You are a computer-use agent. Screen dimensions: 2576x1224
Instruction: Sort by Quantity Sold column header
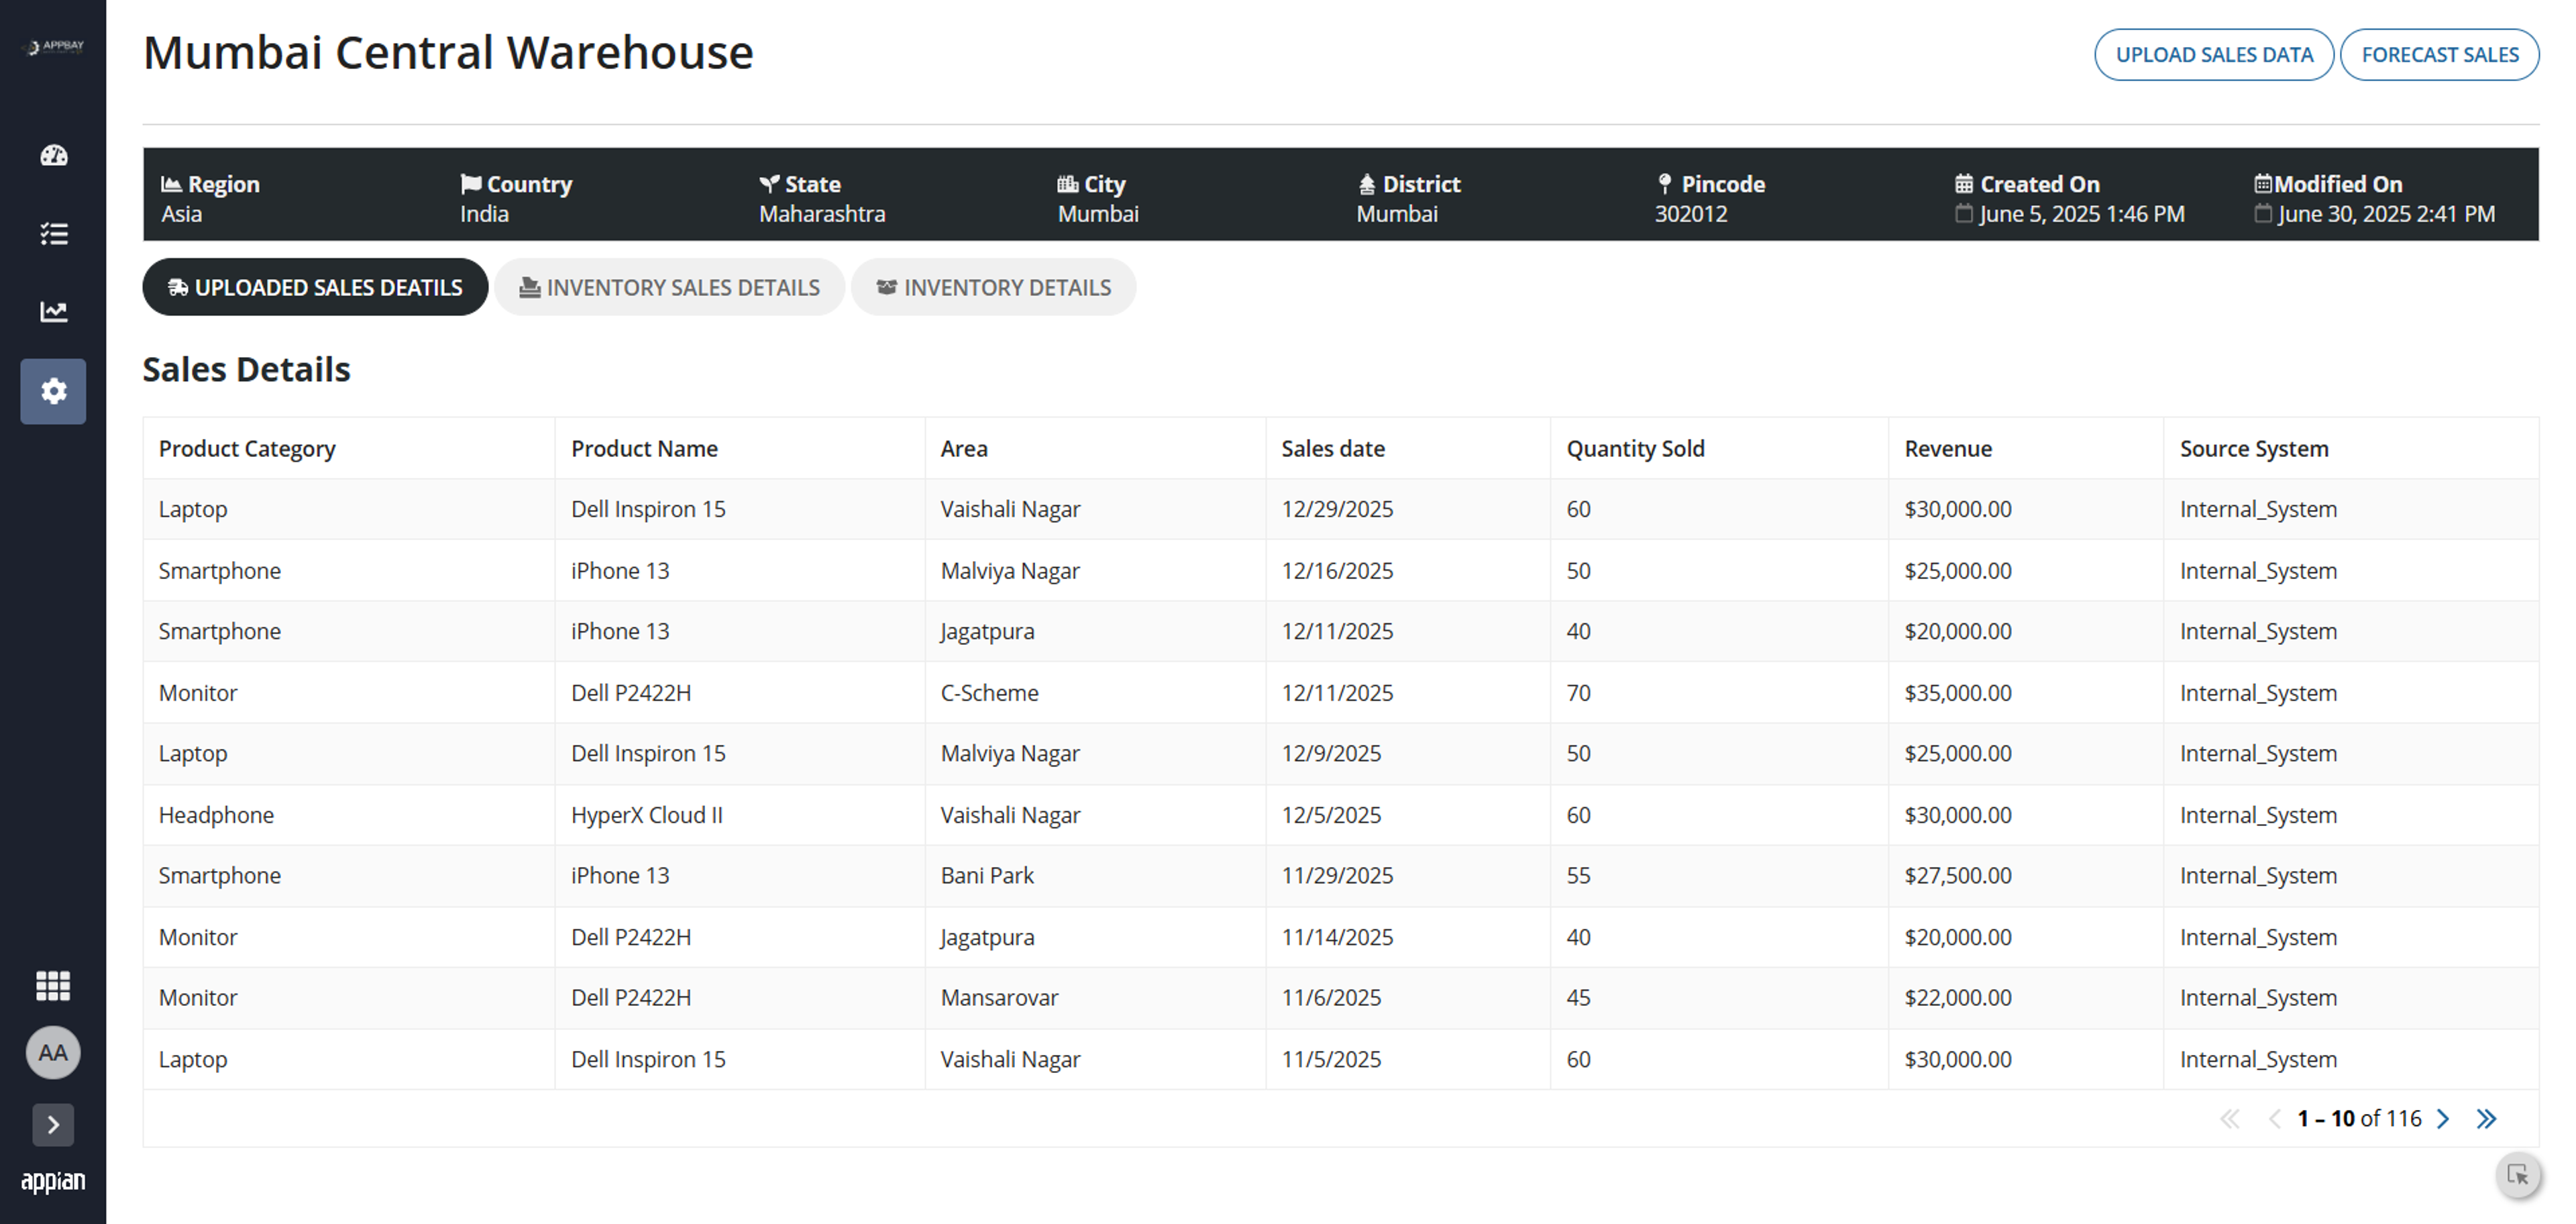click(x=1635, y=449)
